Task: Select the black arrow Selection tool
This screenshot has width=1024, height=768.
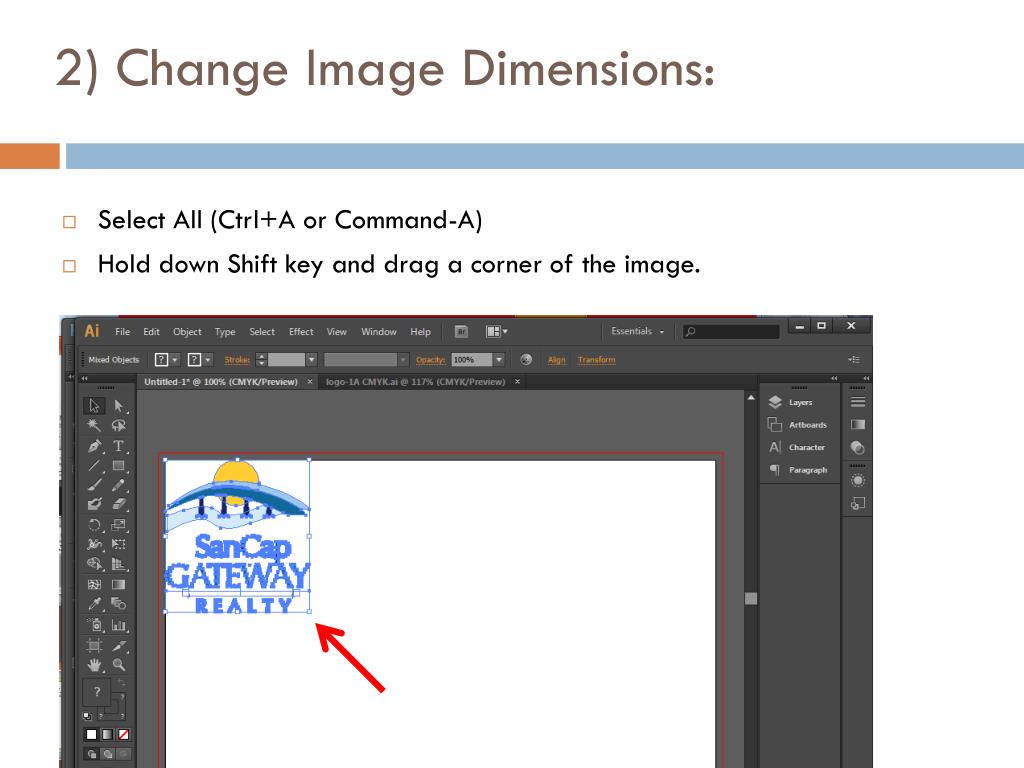Action: pos(94,406)
